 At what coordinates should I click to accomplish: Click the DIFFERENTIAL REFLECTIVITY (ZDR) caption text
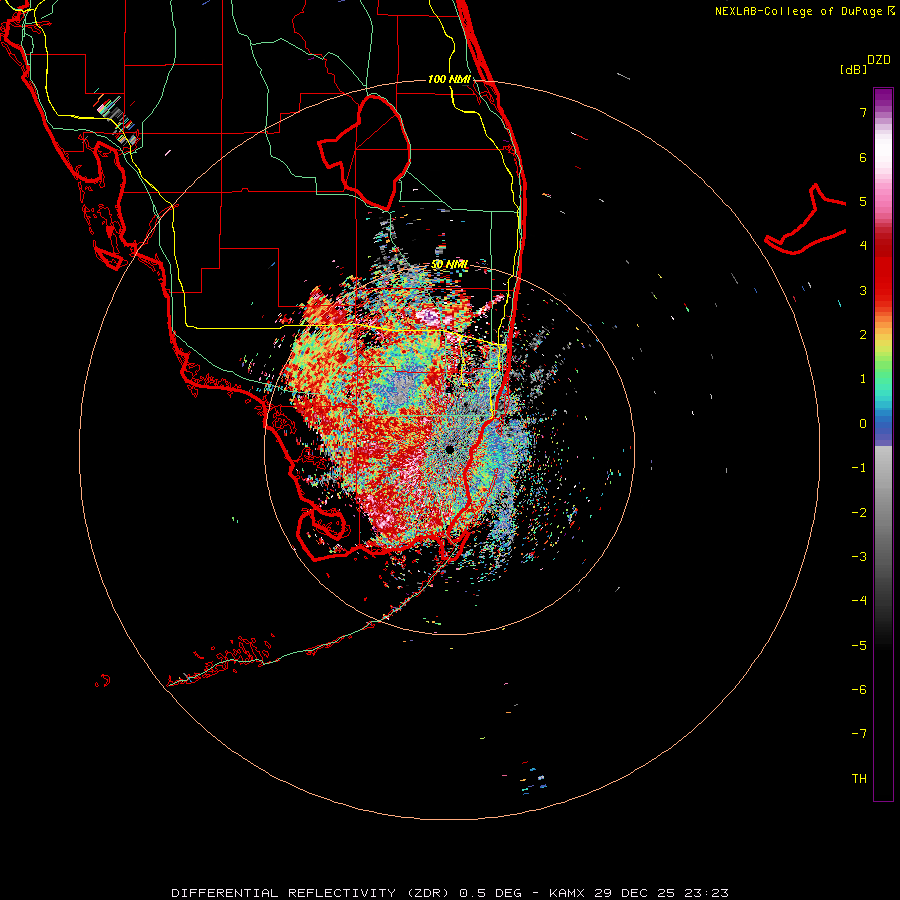[312, 893]
